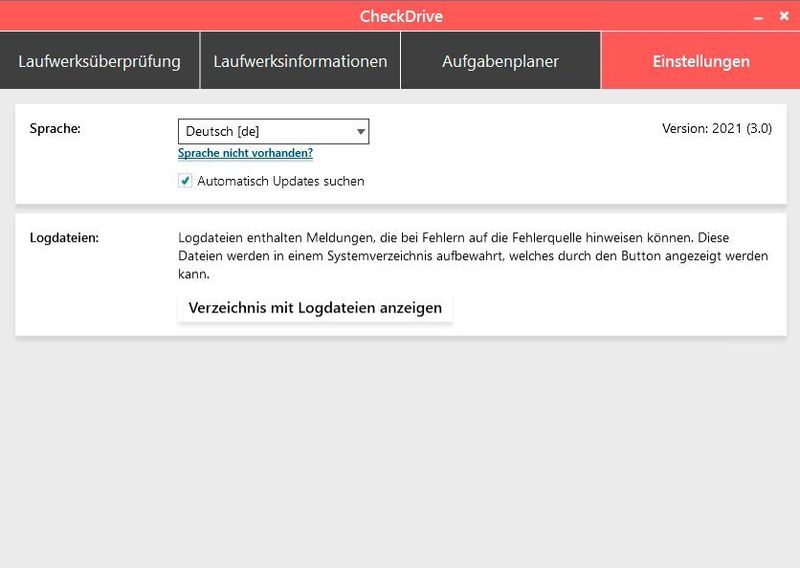800x568 pixels.
Task: Click the Logdateien description paragraph
Action: pos(473,256)
